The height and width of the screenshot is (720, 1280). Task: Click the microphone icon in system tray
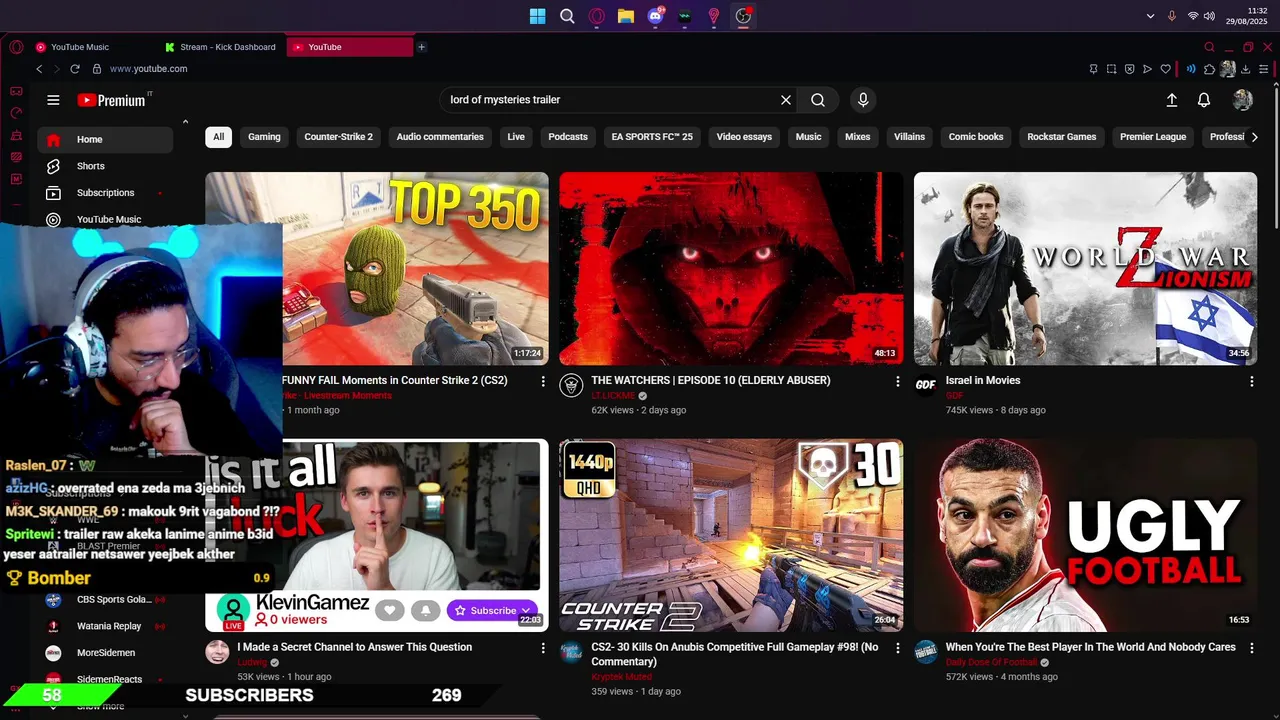point(1172,16)
